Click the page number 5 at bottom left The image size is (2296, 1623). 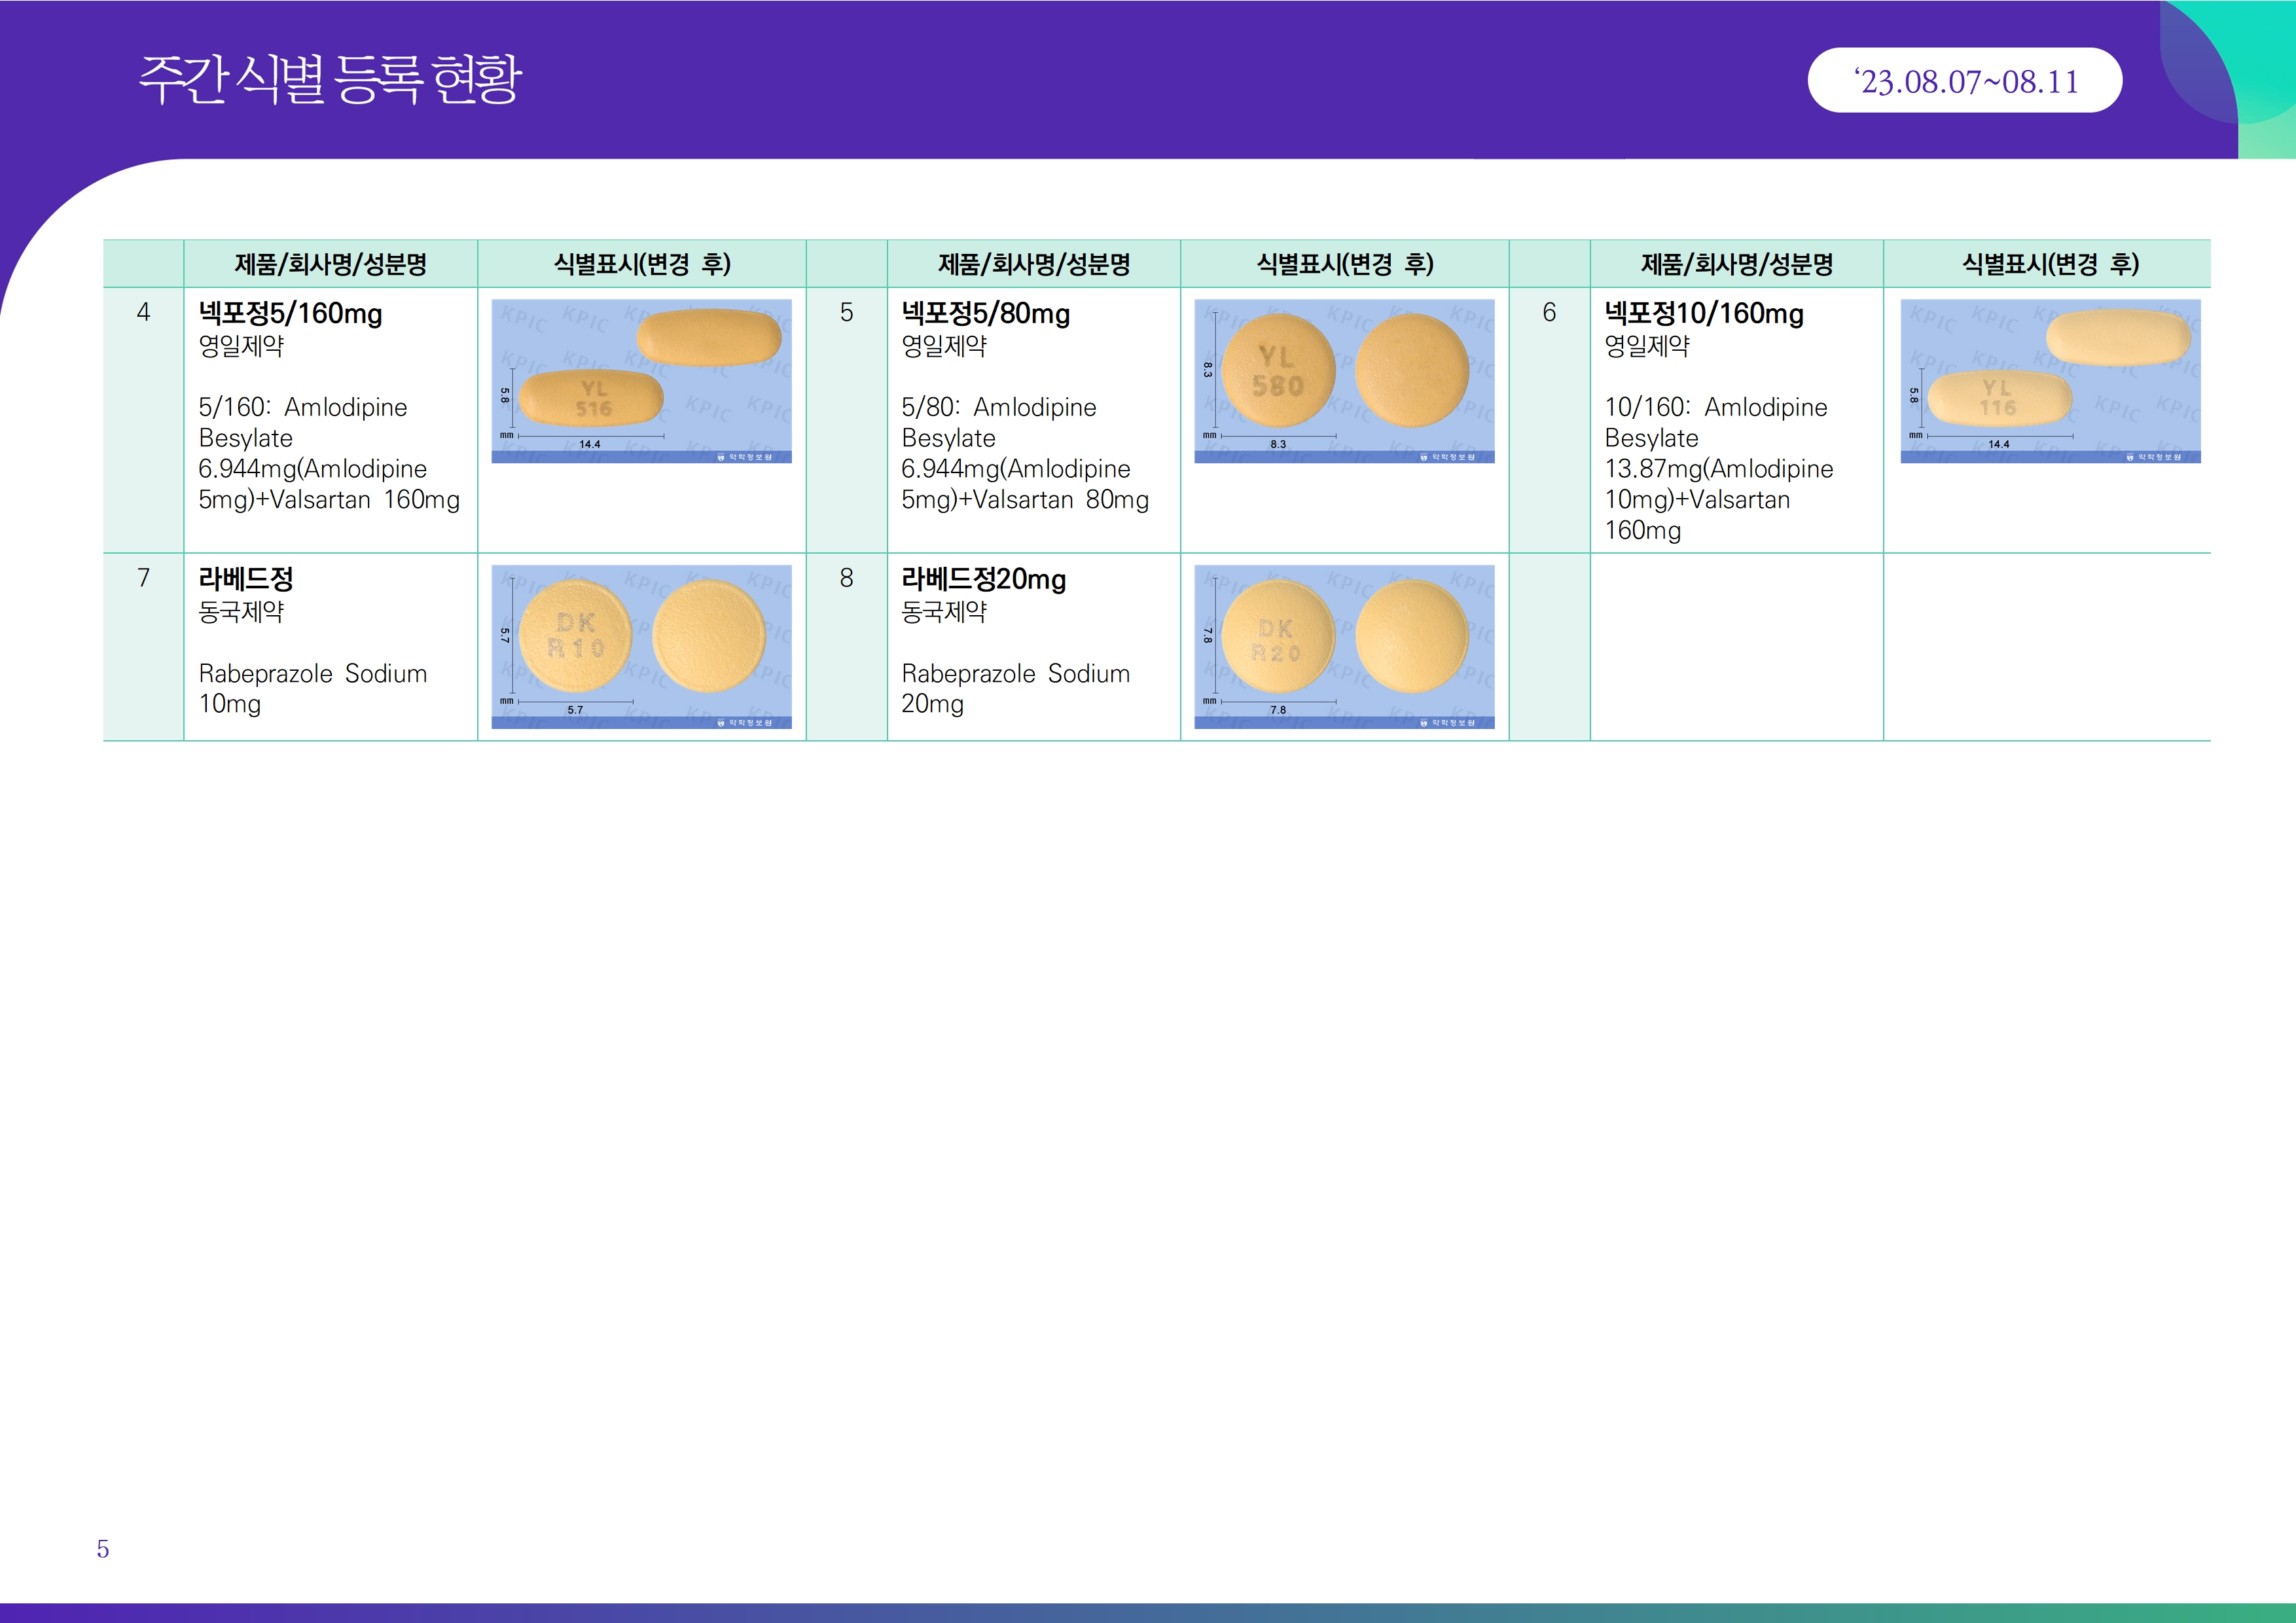[103, 1549]
